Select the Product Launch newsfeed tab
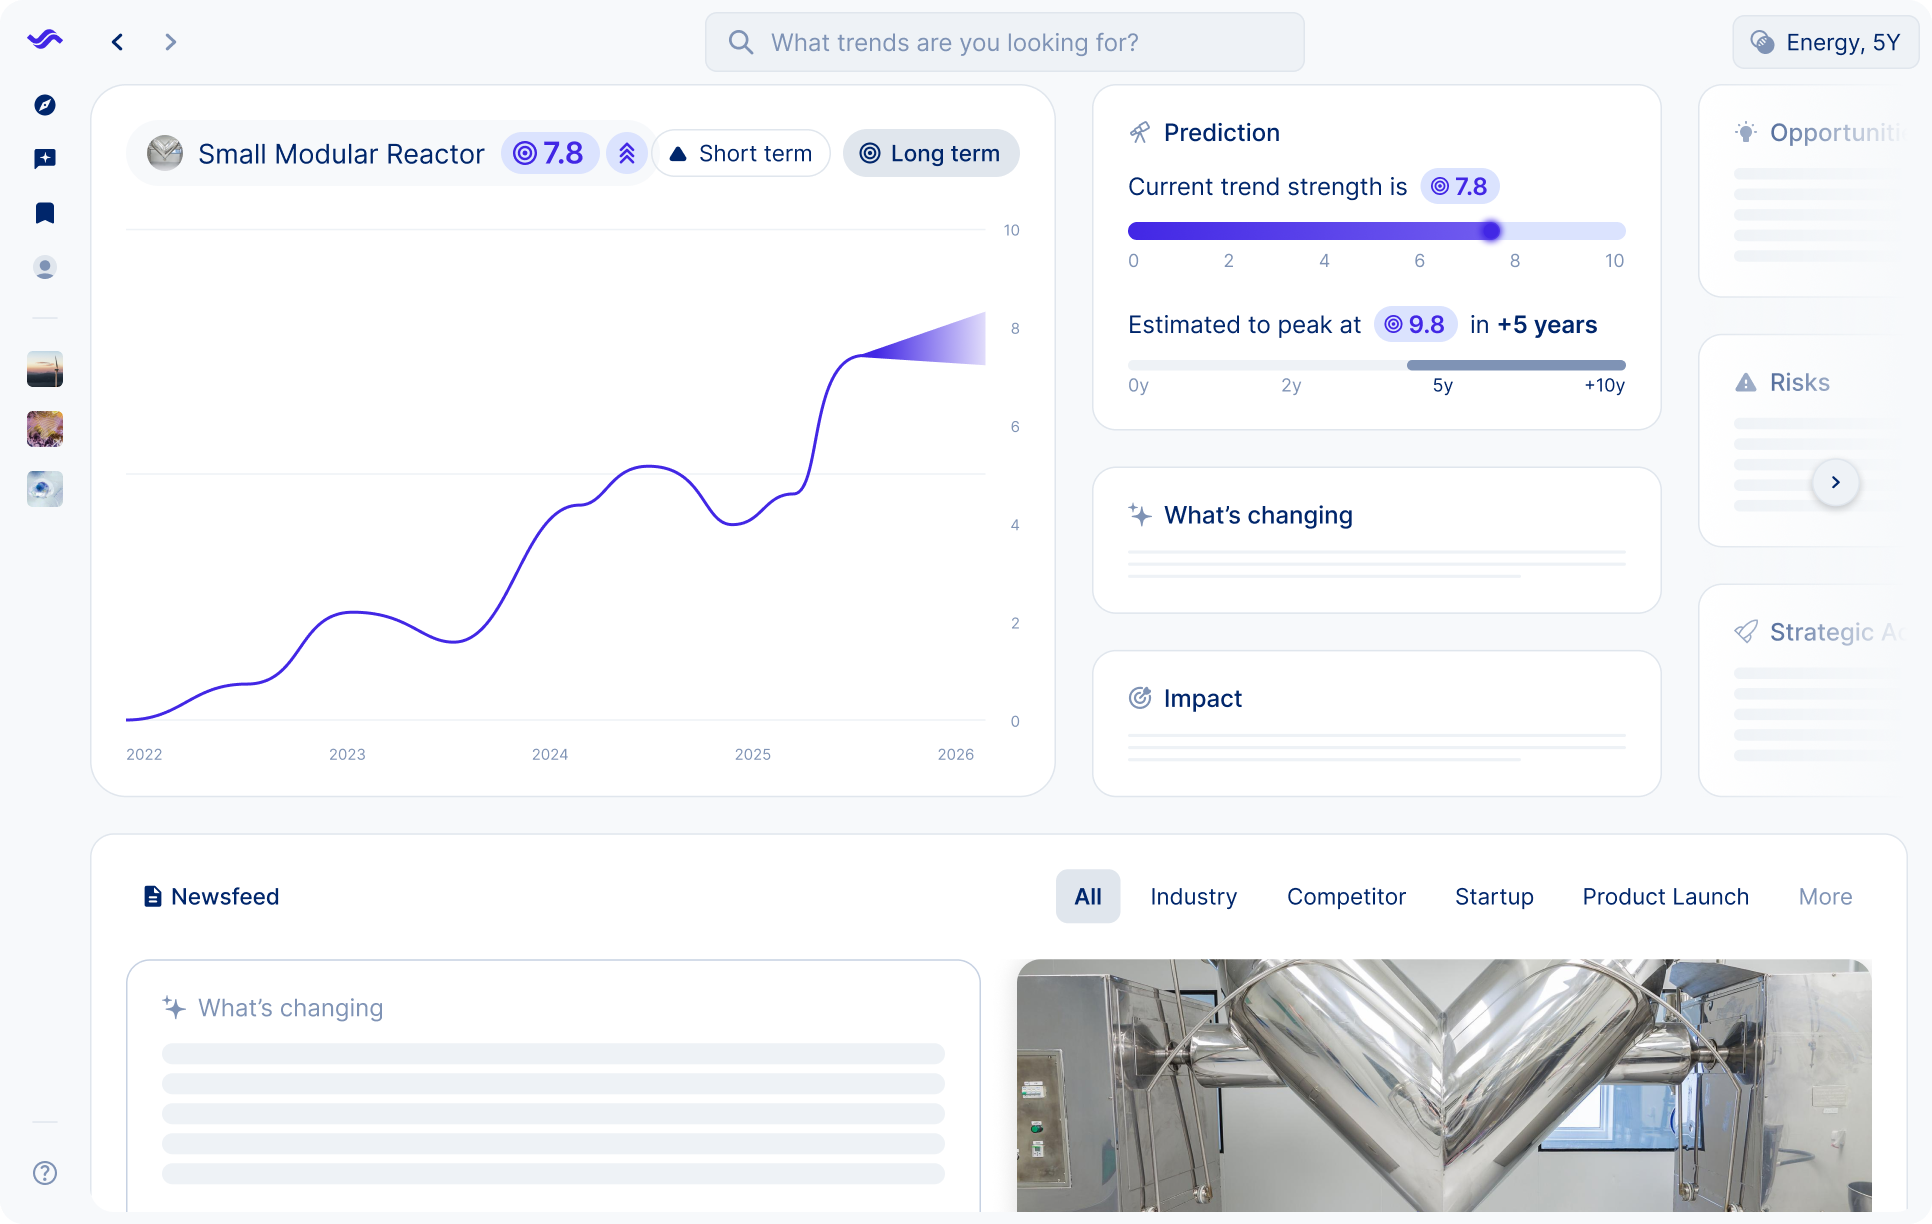 (1665, 897)
